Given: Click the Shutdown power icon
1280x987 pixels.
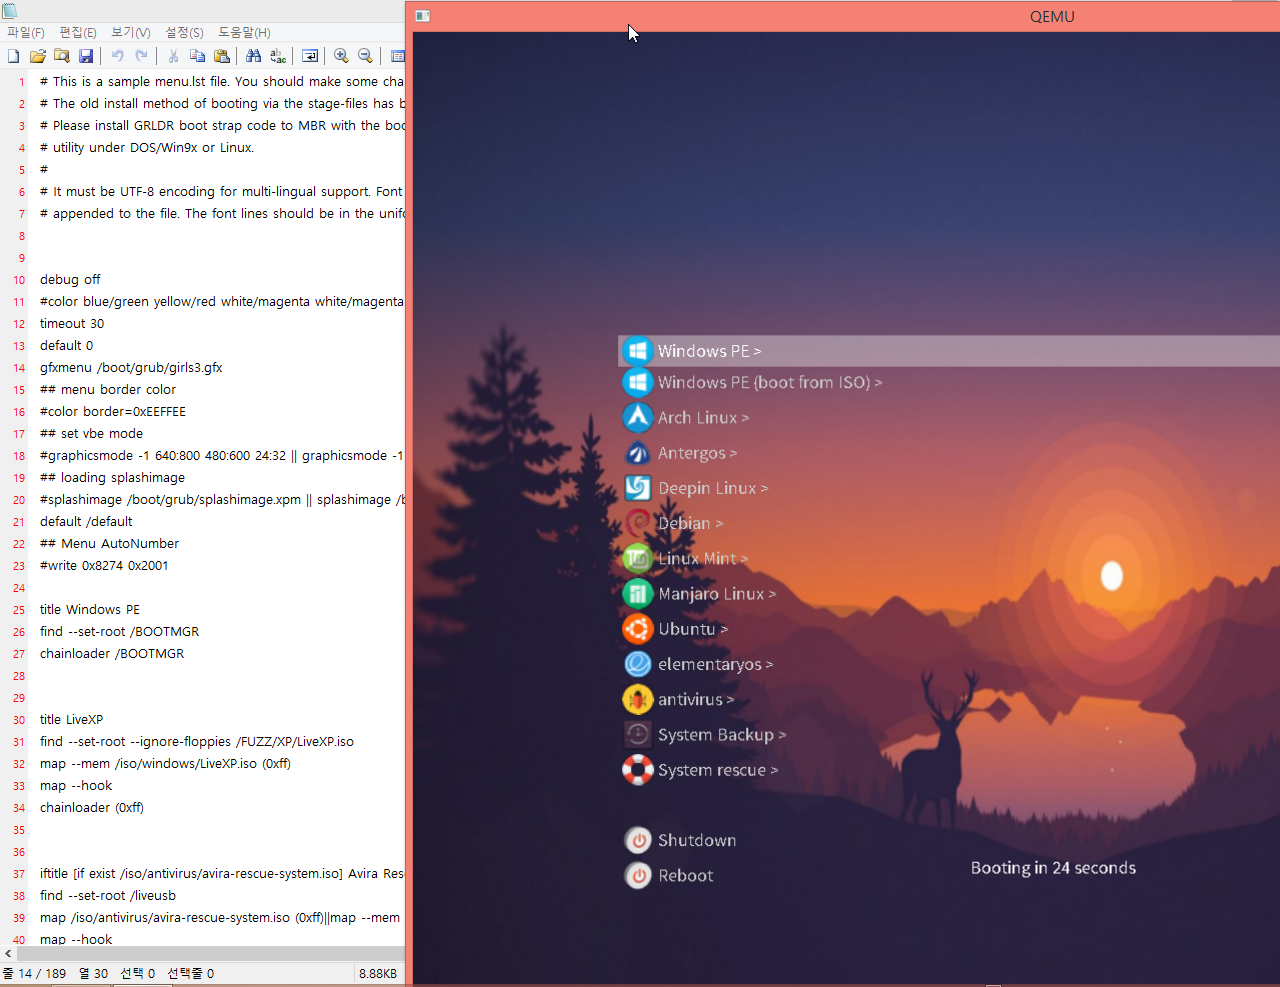Looking at the screenshot, I should [638, 840].
